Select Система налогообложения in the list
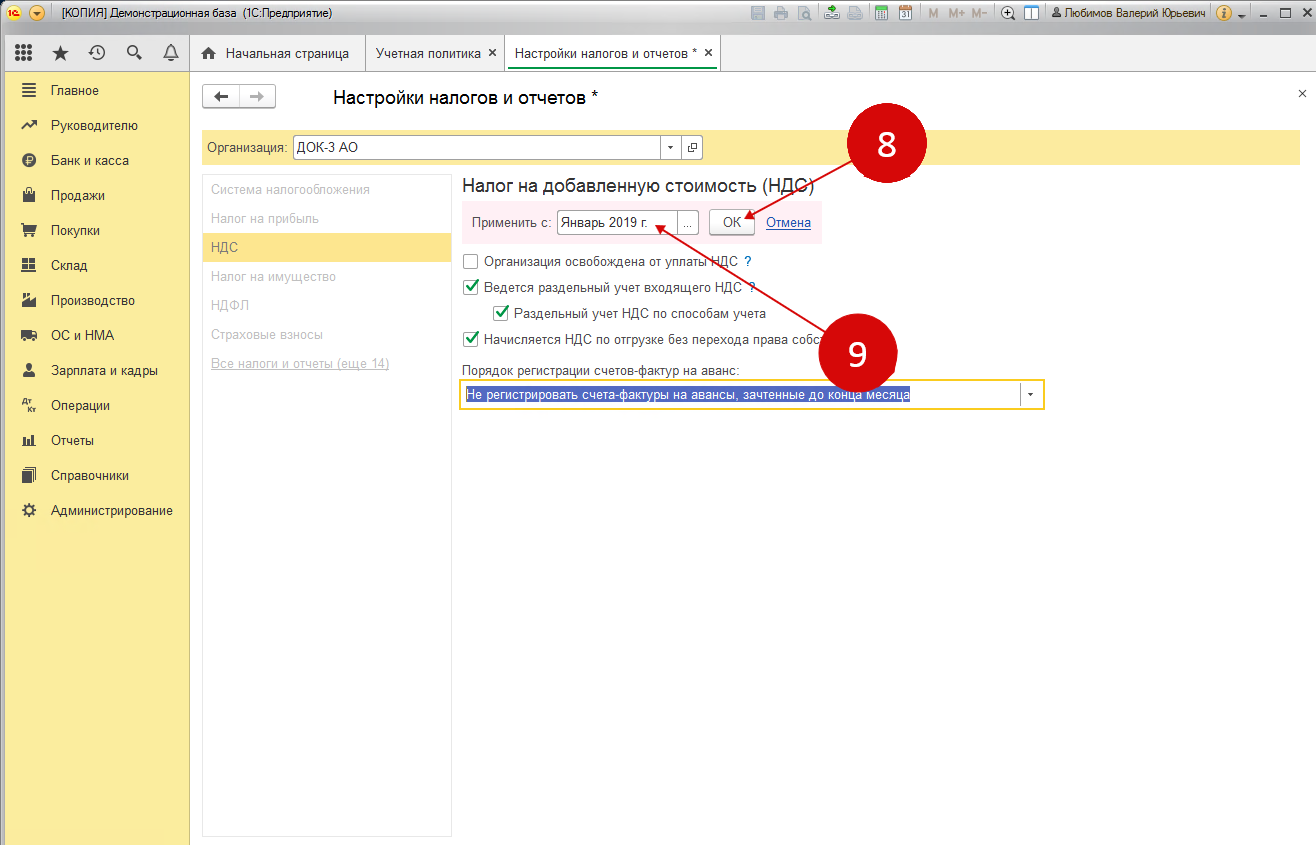Viewport: 1316px width, 845px height. tap(327, 189)
